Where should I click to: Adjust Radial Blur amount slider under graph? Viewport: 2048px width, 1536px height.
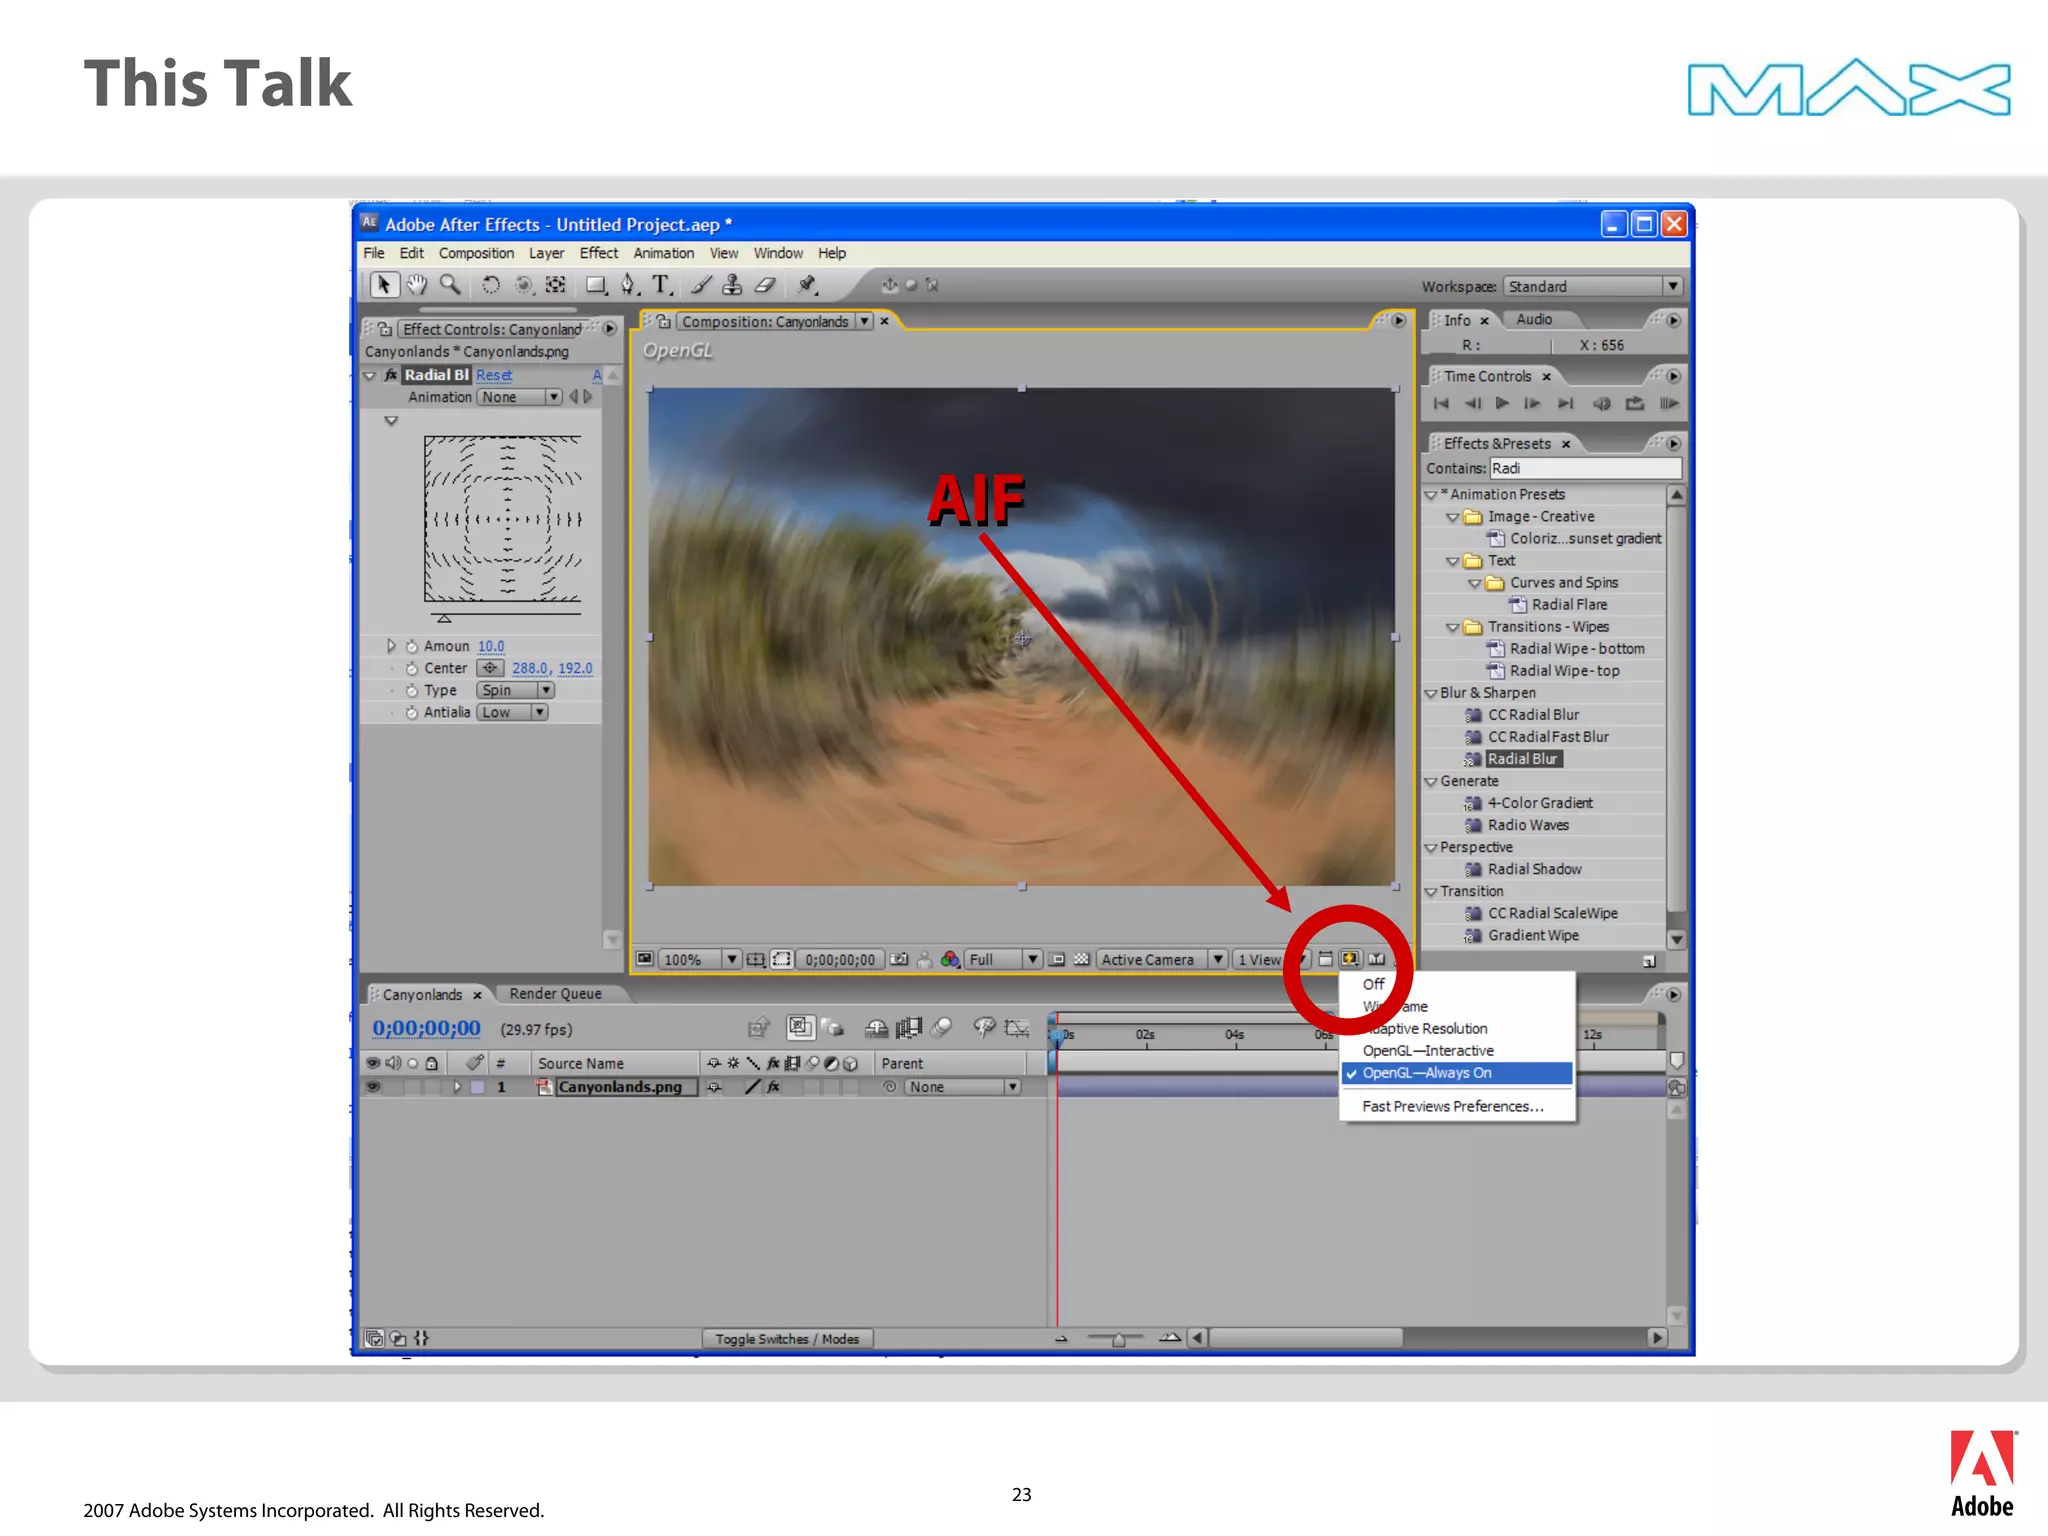pyautogui.click(x=444, y=619)
